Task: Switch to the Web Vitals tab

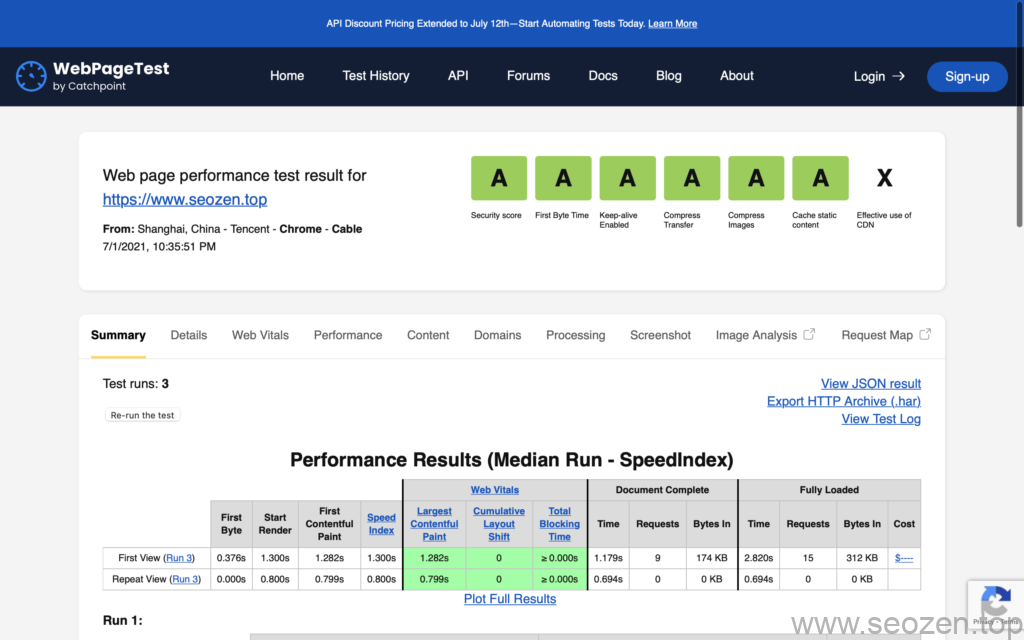Action: coord(260,335)
